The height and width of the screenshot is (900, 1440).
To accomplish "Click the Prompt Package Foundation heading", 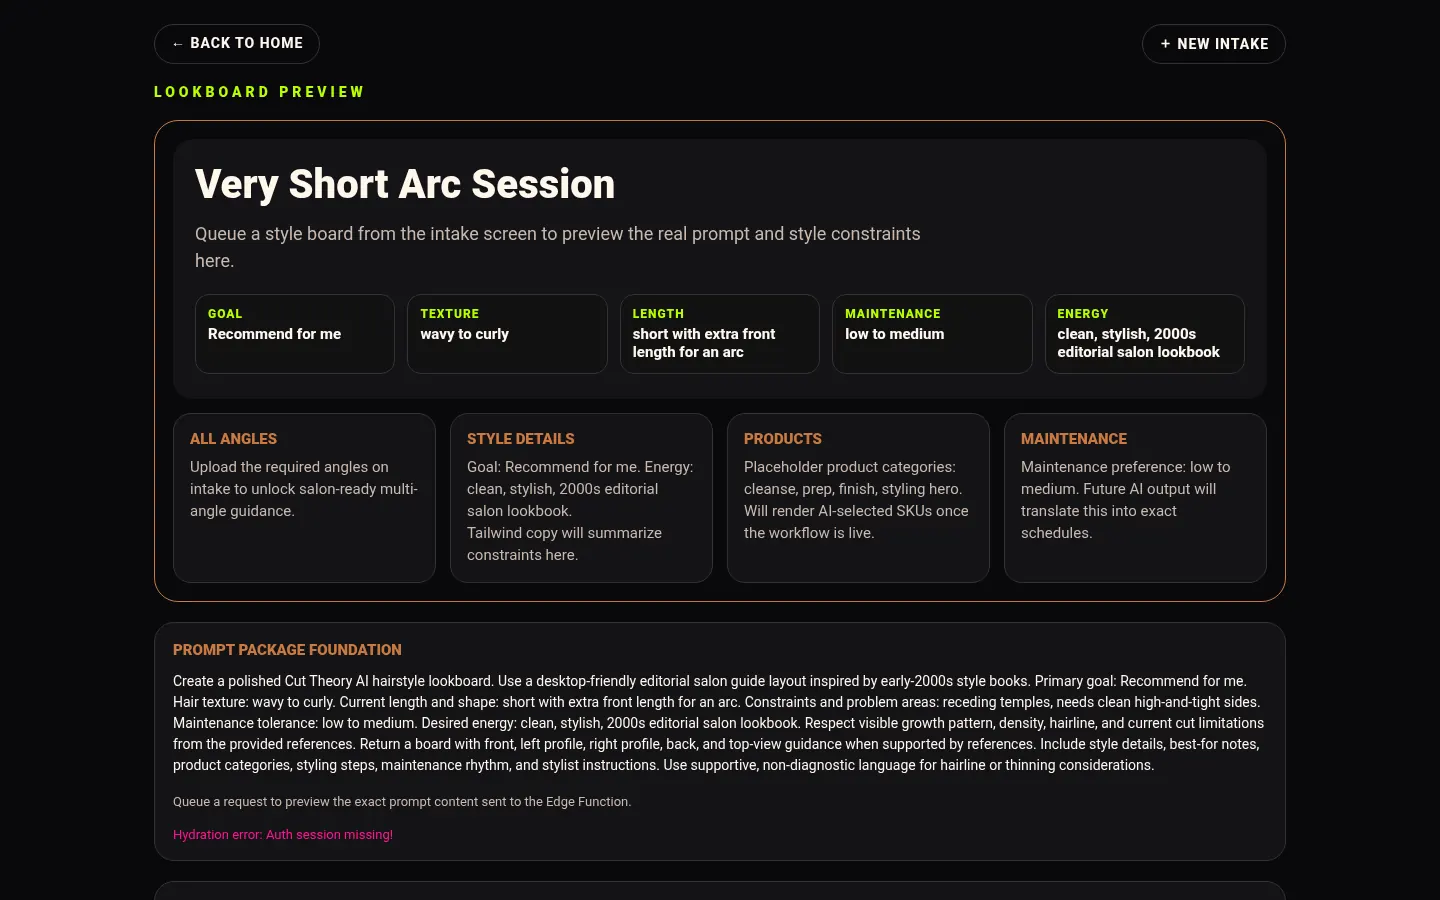I will 287,650.
